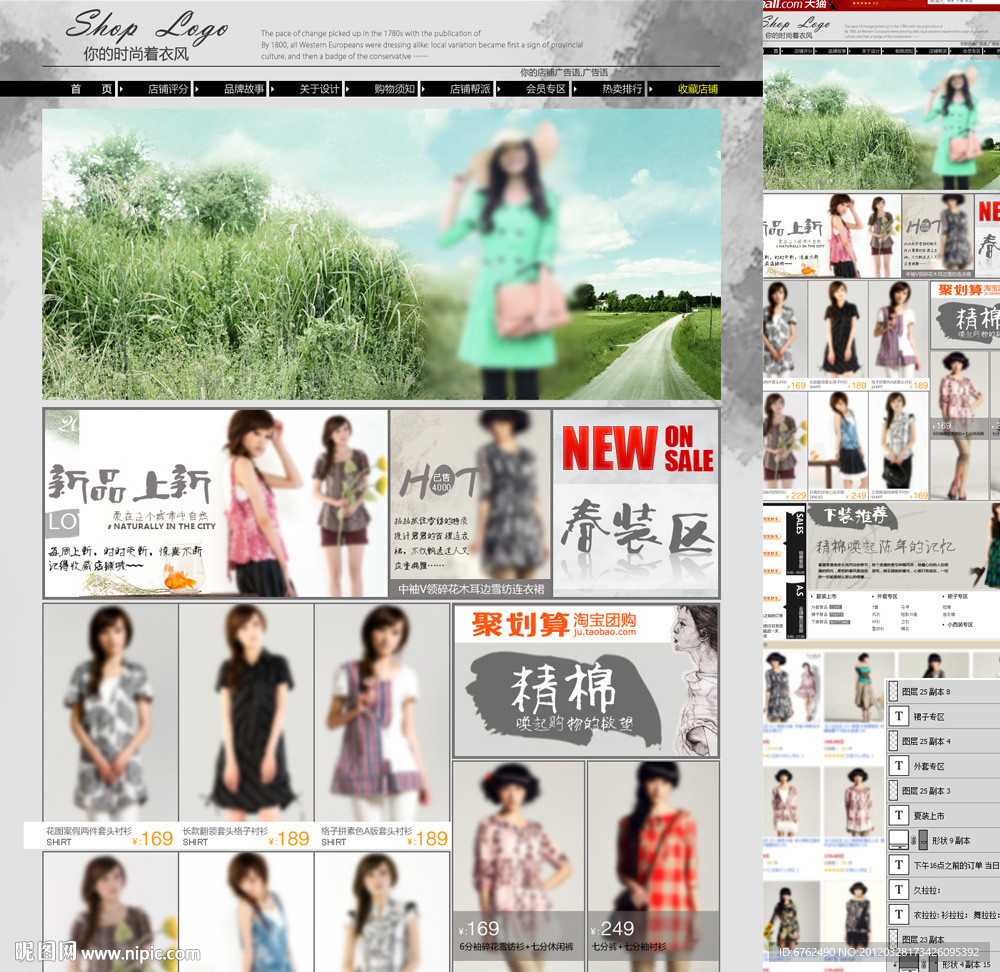This screenshot has height=972, width=1000.
Task: Select the 夏装上市 layer name
Action: click(x=929, y=816)
